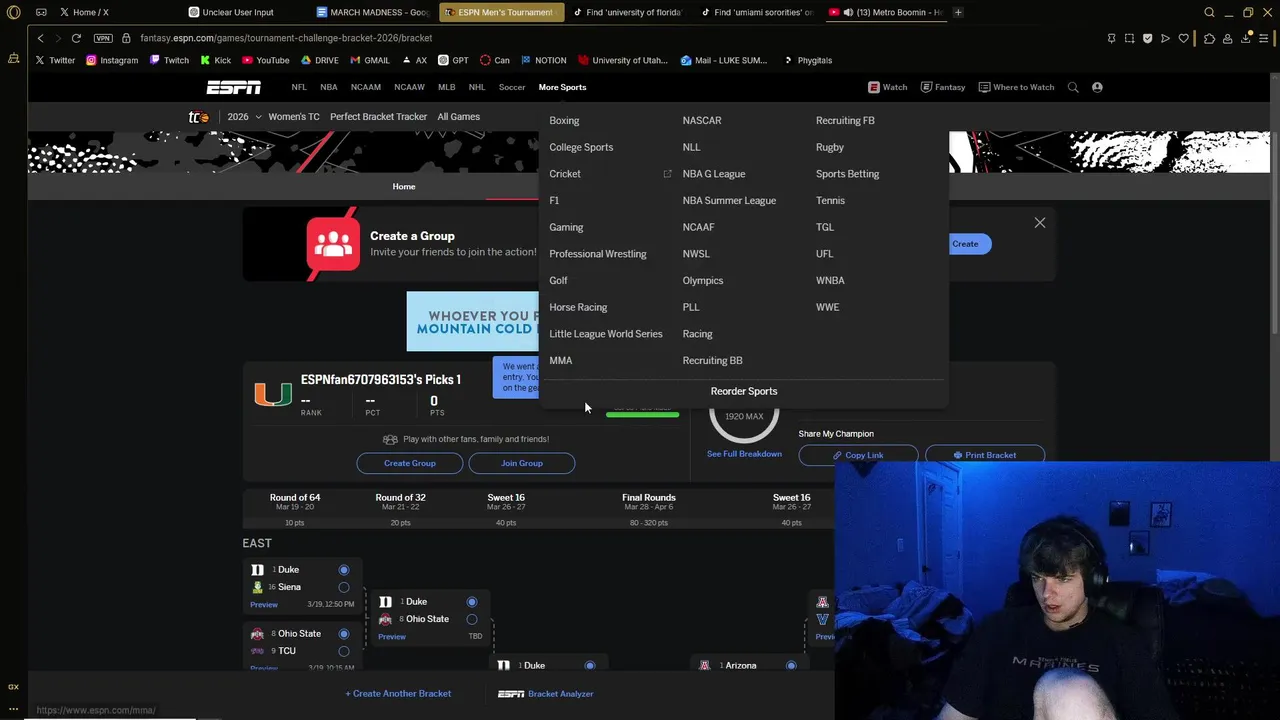Click the browser back arrow
Viewport: 1280px width, 720px height.
(40, 38)
